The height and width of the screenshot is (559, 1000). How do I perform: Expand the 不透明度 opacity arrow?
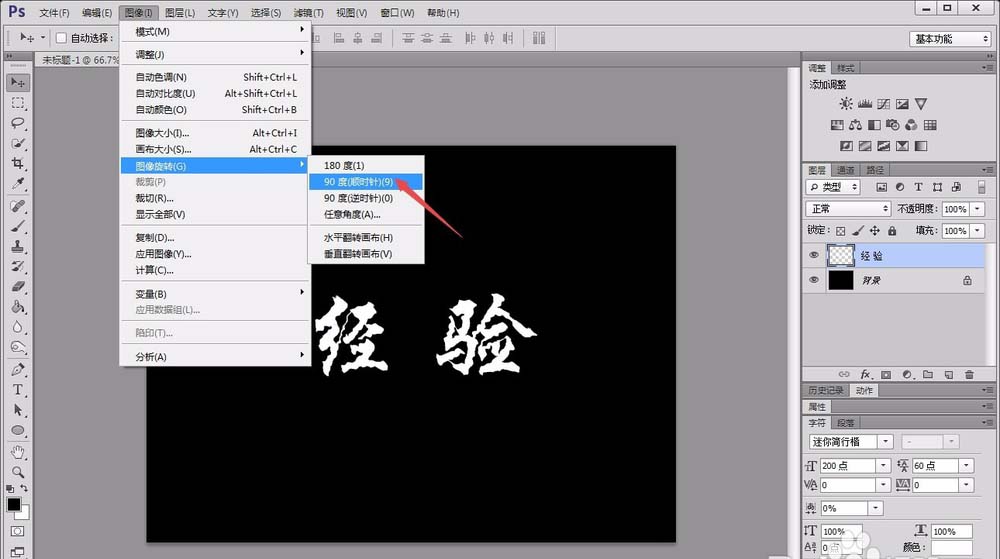pyautogui.click(x=977, y=209)
